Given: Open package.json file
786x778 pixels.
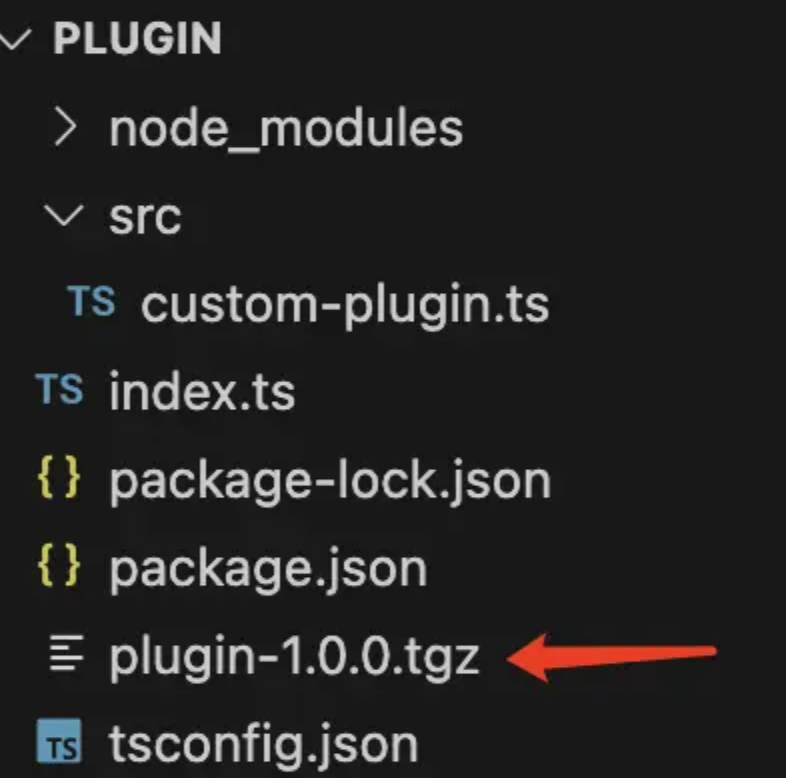Looking at the screenshot, I should coord(268,570).
